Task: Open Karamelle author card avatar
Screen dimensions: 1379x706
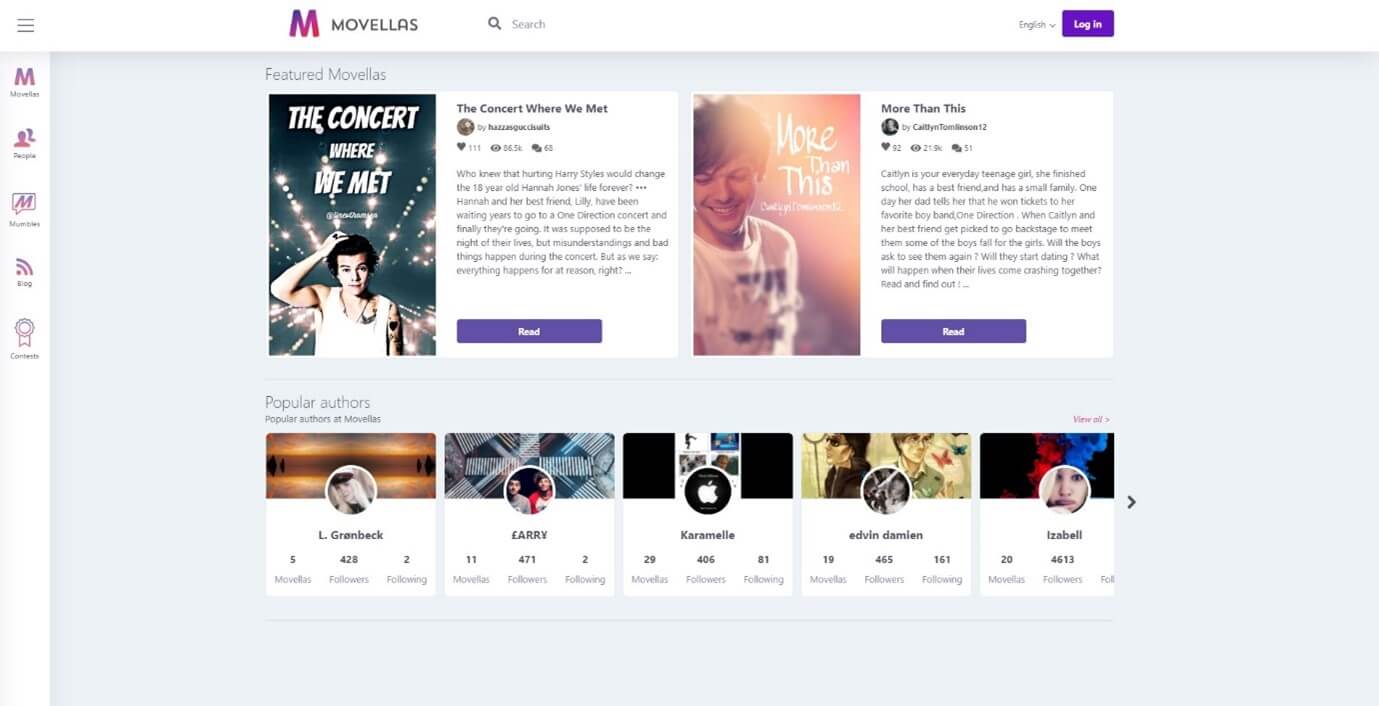Action: (708, 491)
